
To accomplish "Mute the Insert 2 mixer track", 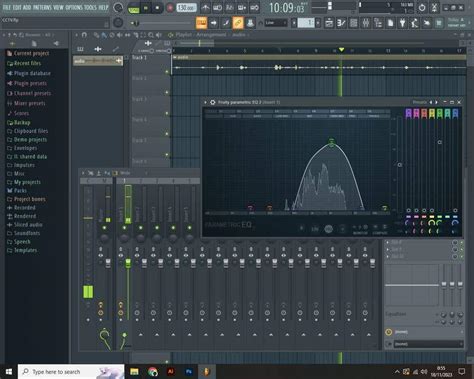I will click(141, 228).
